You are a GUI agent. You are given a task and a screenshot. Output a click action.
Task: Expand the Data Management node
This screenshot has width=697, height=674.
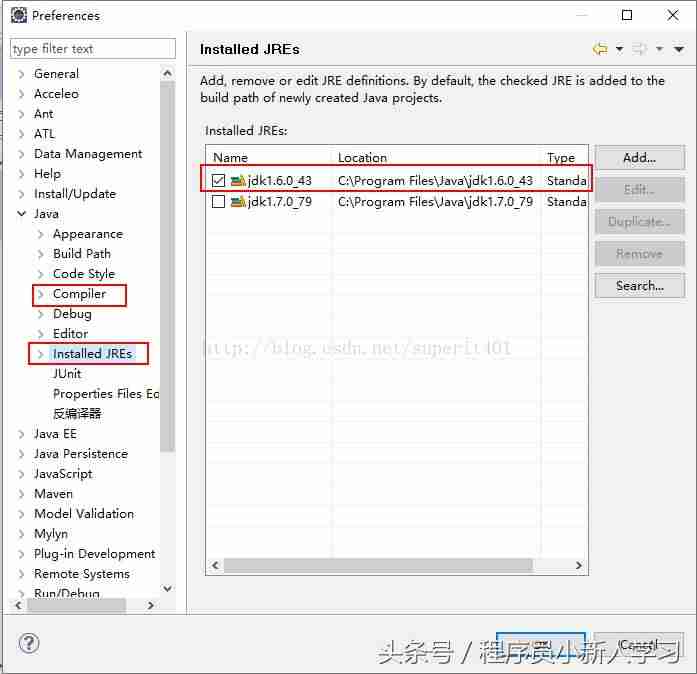[21, 154]
